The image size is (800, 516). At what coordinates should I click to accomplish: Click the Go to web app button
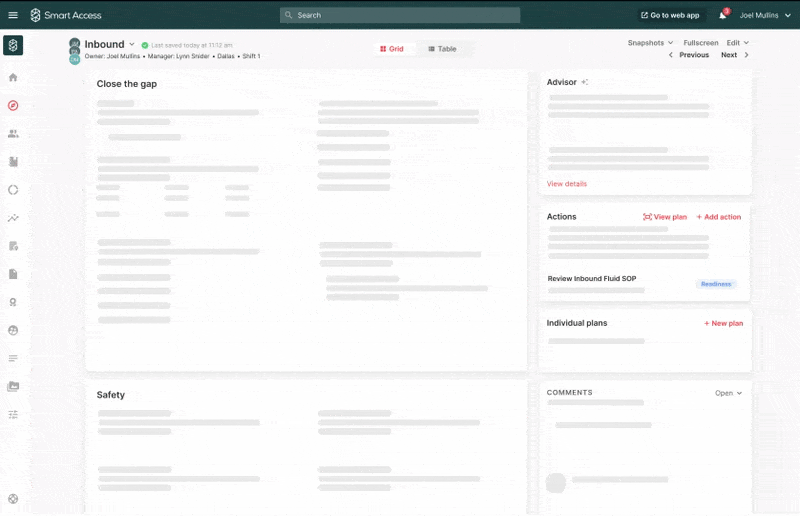point(670,15)
